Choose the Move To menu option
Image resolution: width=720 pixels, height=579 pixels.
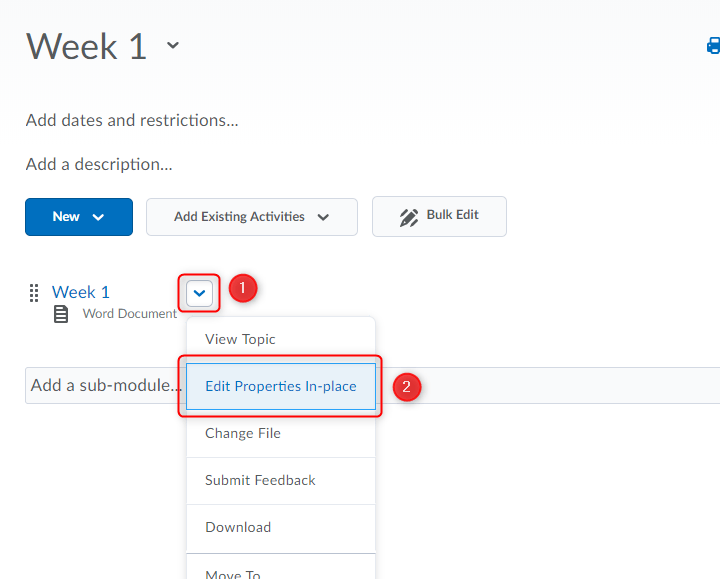233,573
